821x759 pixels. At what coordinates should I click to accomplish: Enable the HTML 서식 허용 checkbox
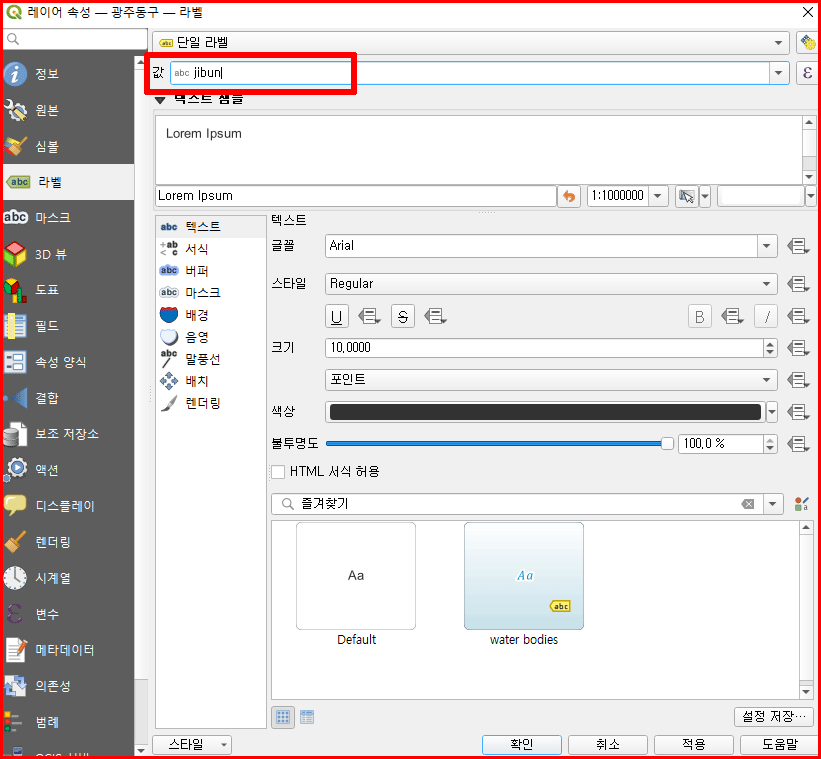tap(278, 472)
